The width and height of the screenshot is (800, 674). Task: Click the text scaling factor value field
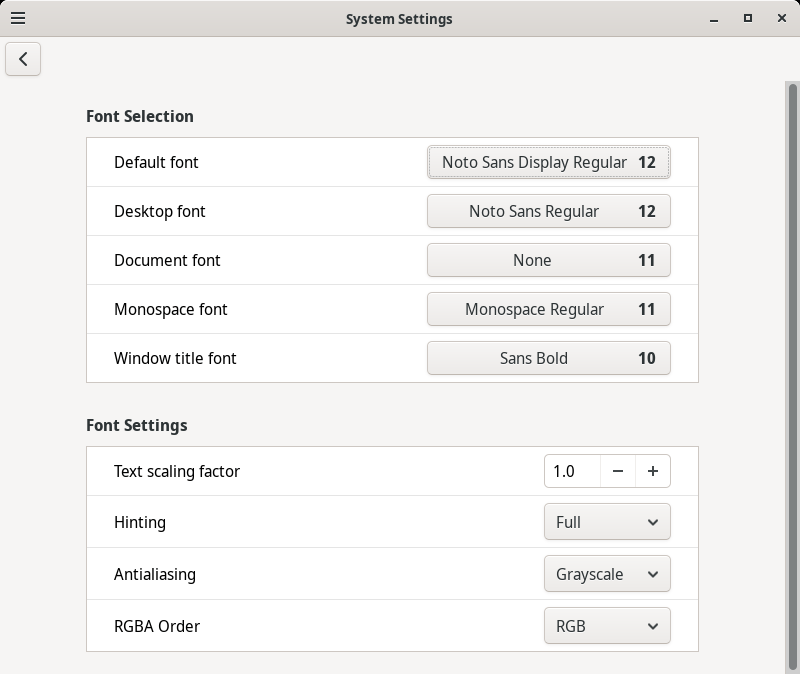coord(572,471)
